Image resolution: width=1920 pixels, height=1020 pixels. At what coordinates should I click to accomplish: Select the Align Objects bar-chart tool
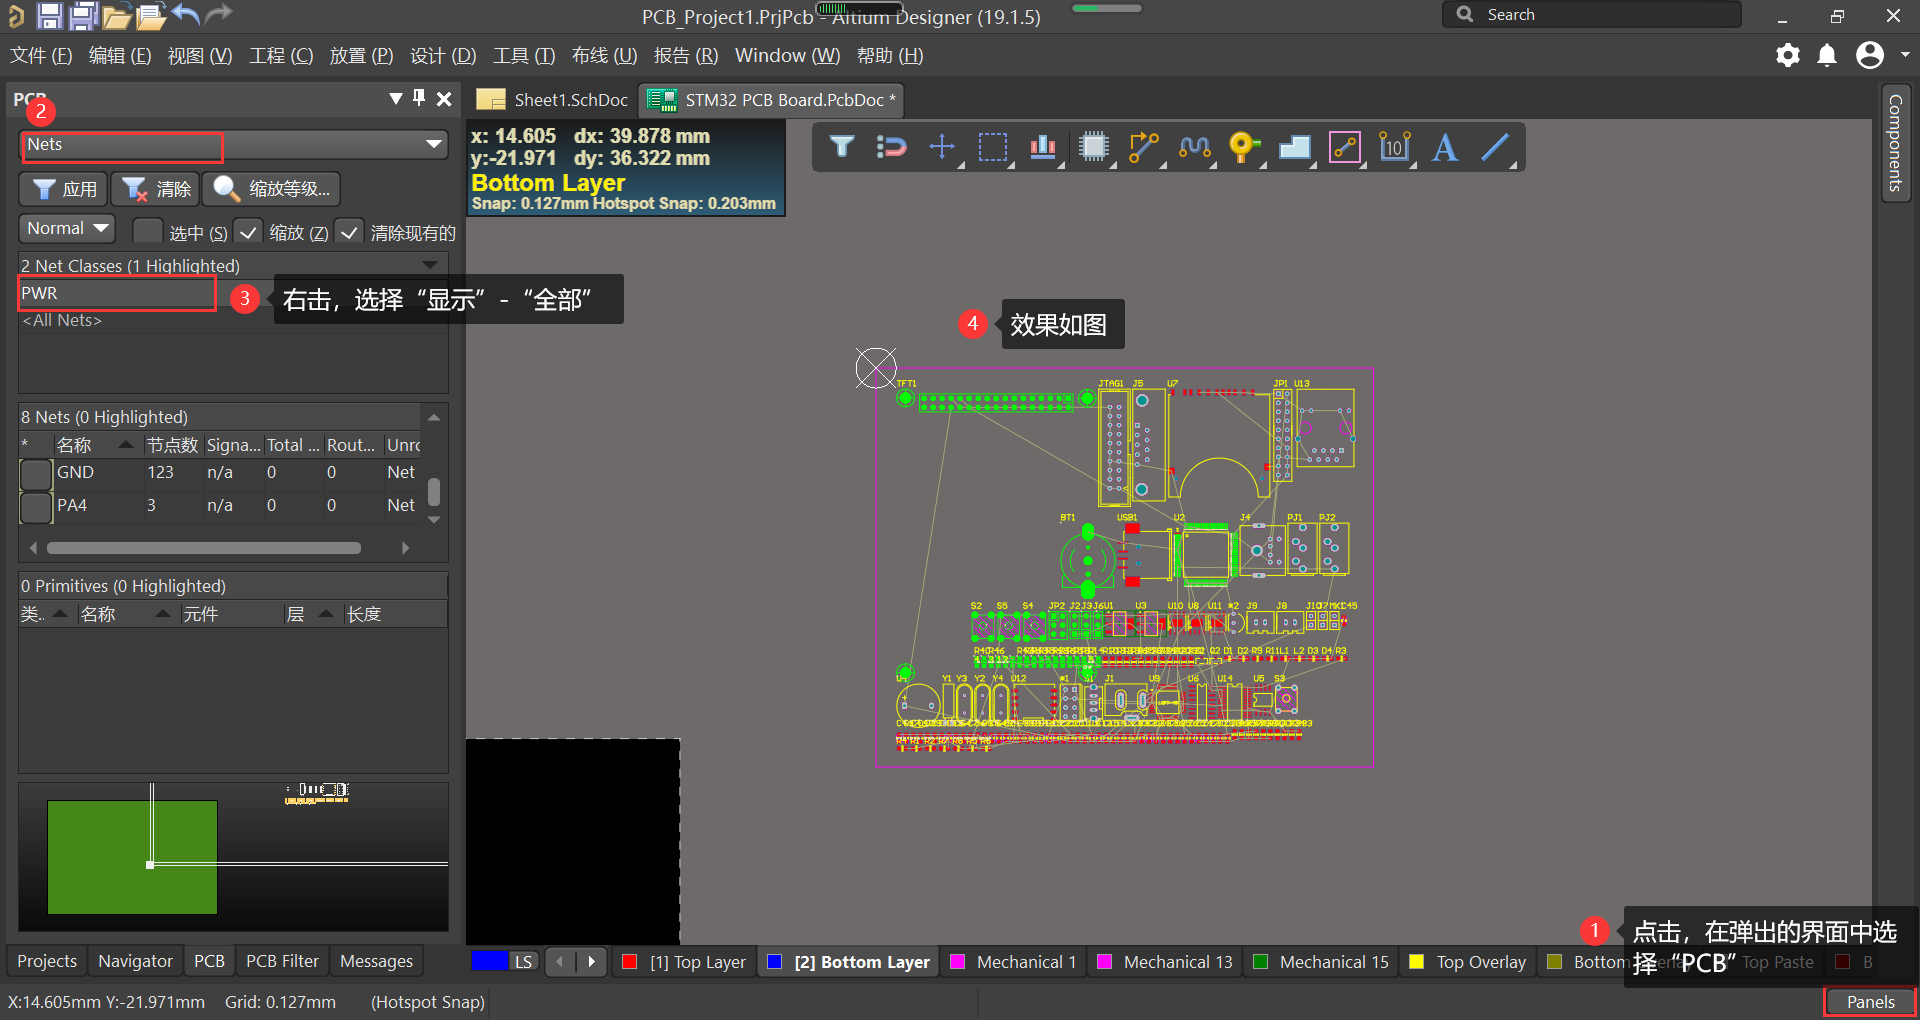tap(1043, 147)
